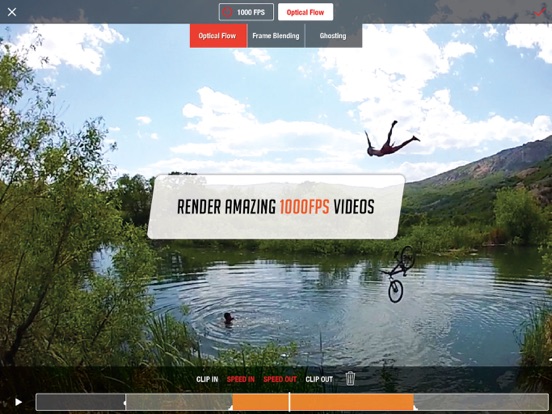This screenshot has height=414, width=552.
Task: Set the CLIP IN point
Action: pos(207,379)
